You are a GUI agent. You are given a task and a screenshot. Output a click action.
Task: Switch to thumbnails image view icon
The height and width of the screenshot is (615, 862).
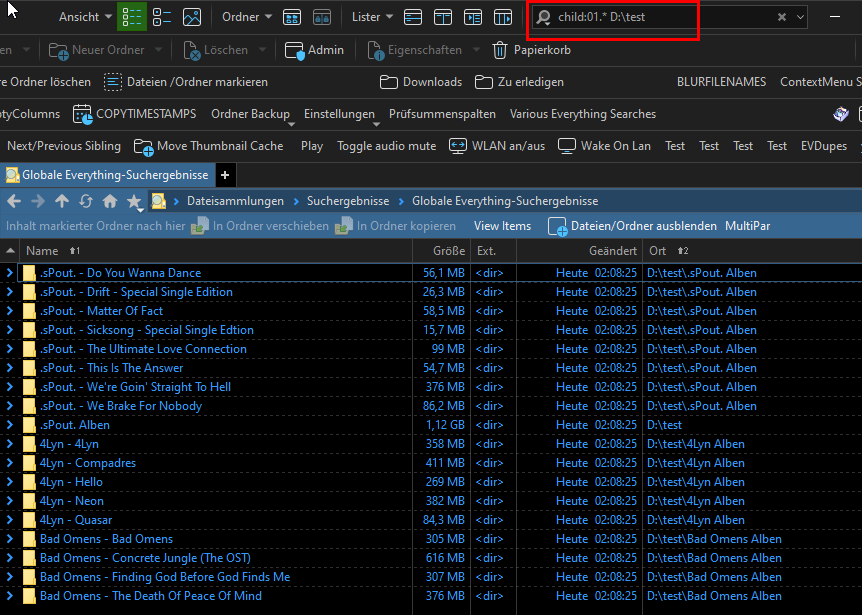pos(192,17)
